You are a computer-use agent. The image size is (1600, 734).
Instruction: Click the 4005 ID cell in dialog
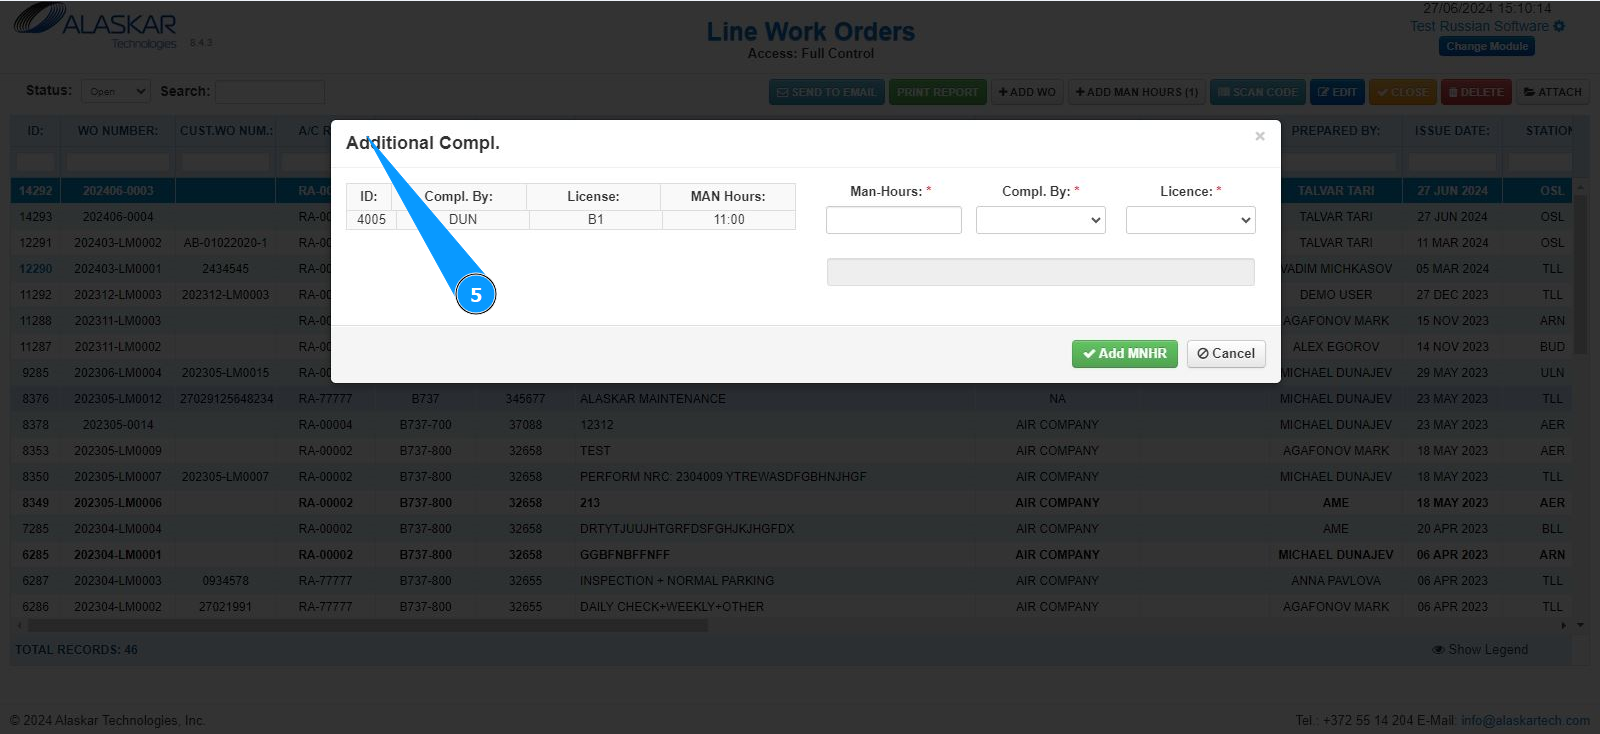[x=371, y=220]
